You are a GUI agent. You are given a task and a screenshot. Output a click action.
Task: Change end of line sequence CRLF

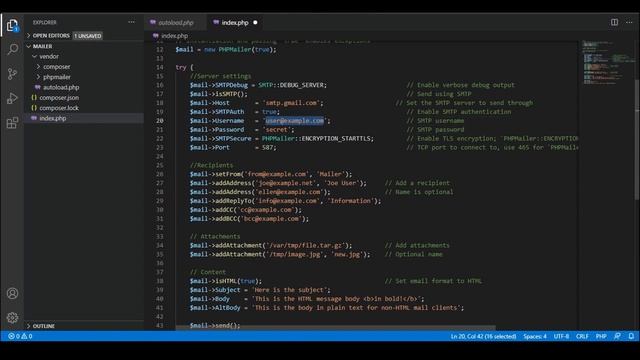(x=582, y=336)
